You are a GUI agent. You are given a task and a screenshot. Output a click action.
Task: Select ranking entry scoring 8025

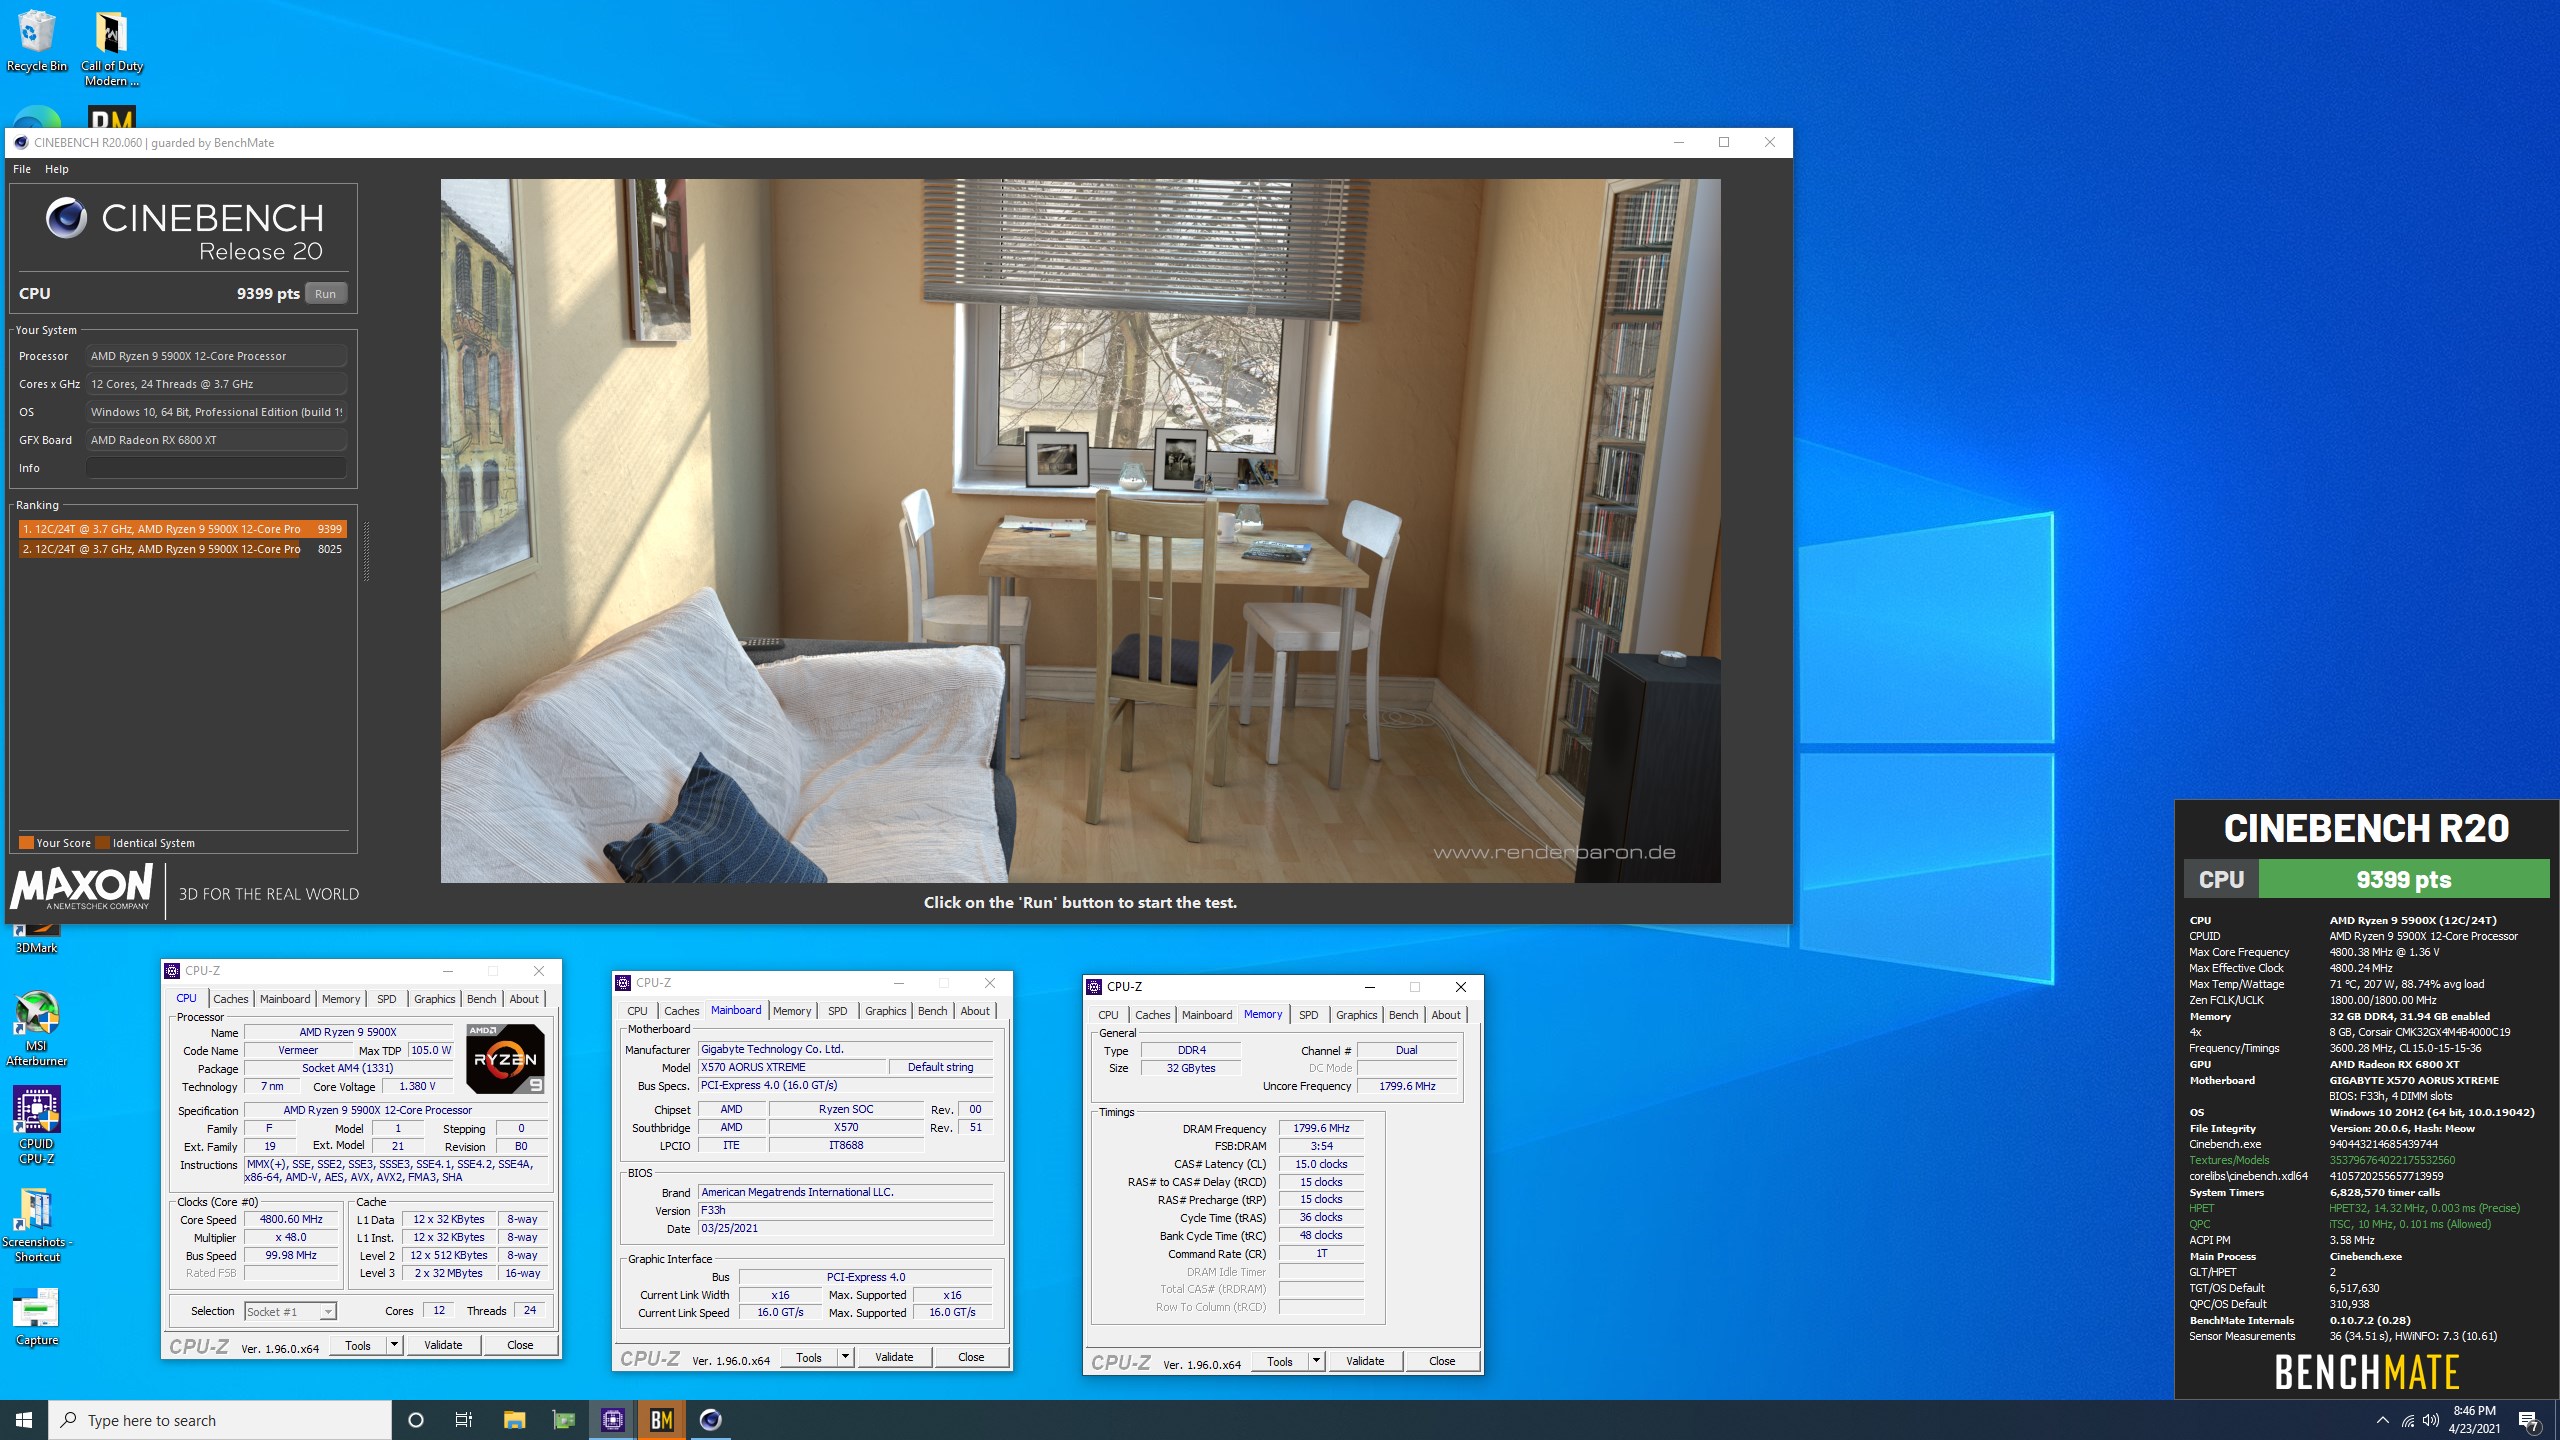pos(182,549)
